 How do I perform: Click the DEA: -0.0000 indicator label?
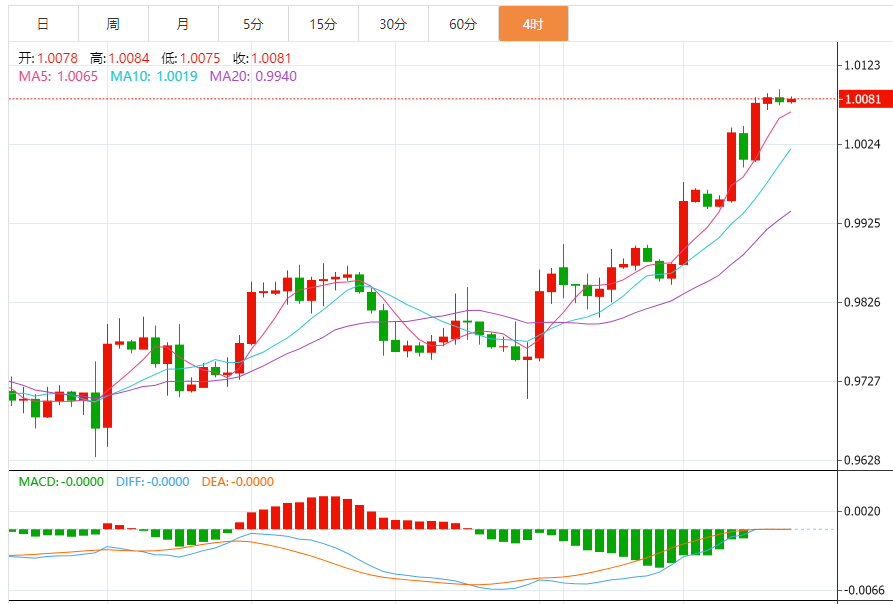point(237,482)
